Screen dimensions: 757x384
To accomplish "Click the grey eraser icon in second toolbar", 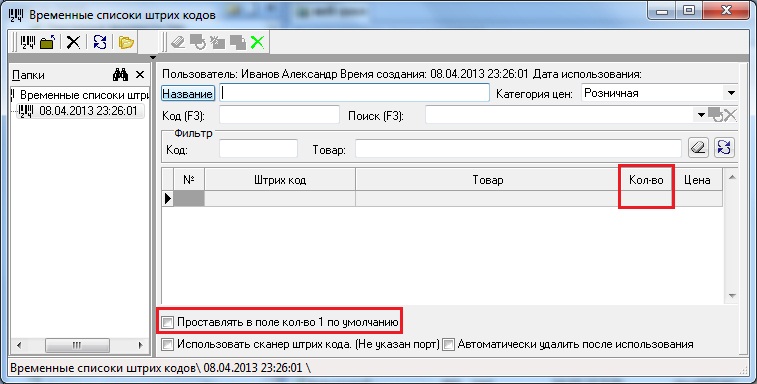I will (178, 43).
